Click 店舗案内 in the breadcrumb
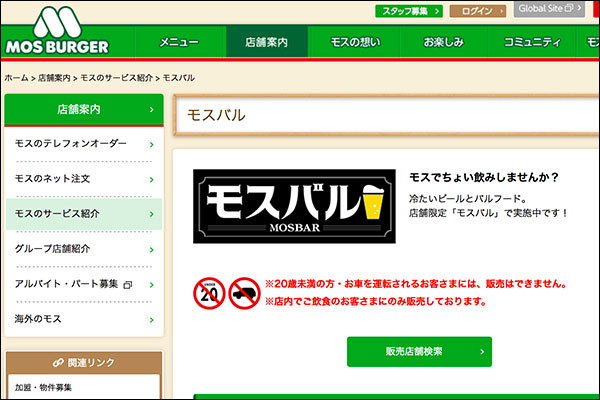This screenshot has width=600, height=400. (x=54, y=78)
